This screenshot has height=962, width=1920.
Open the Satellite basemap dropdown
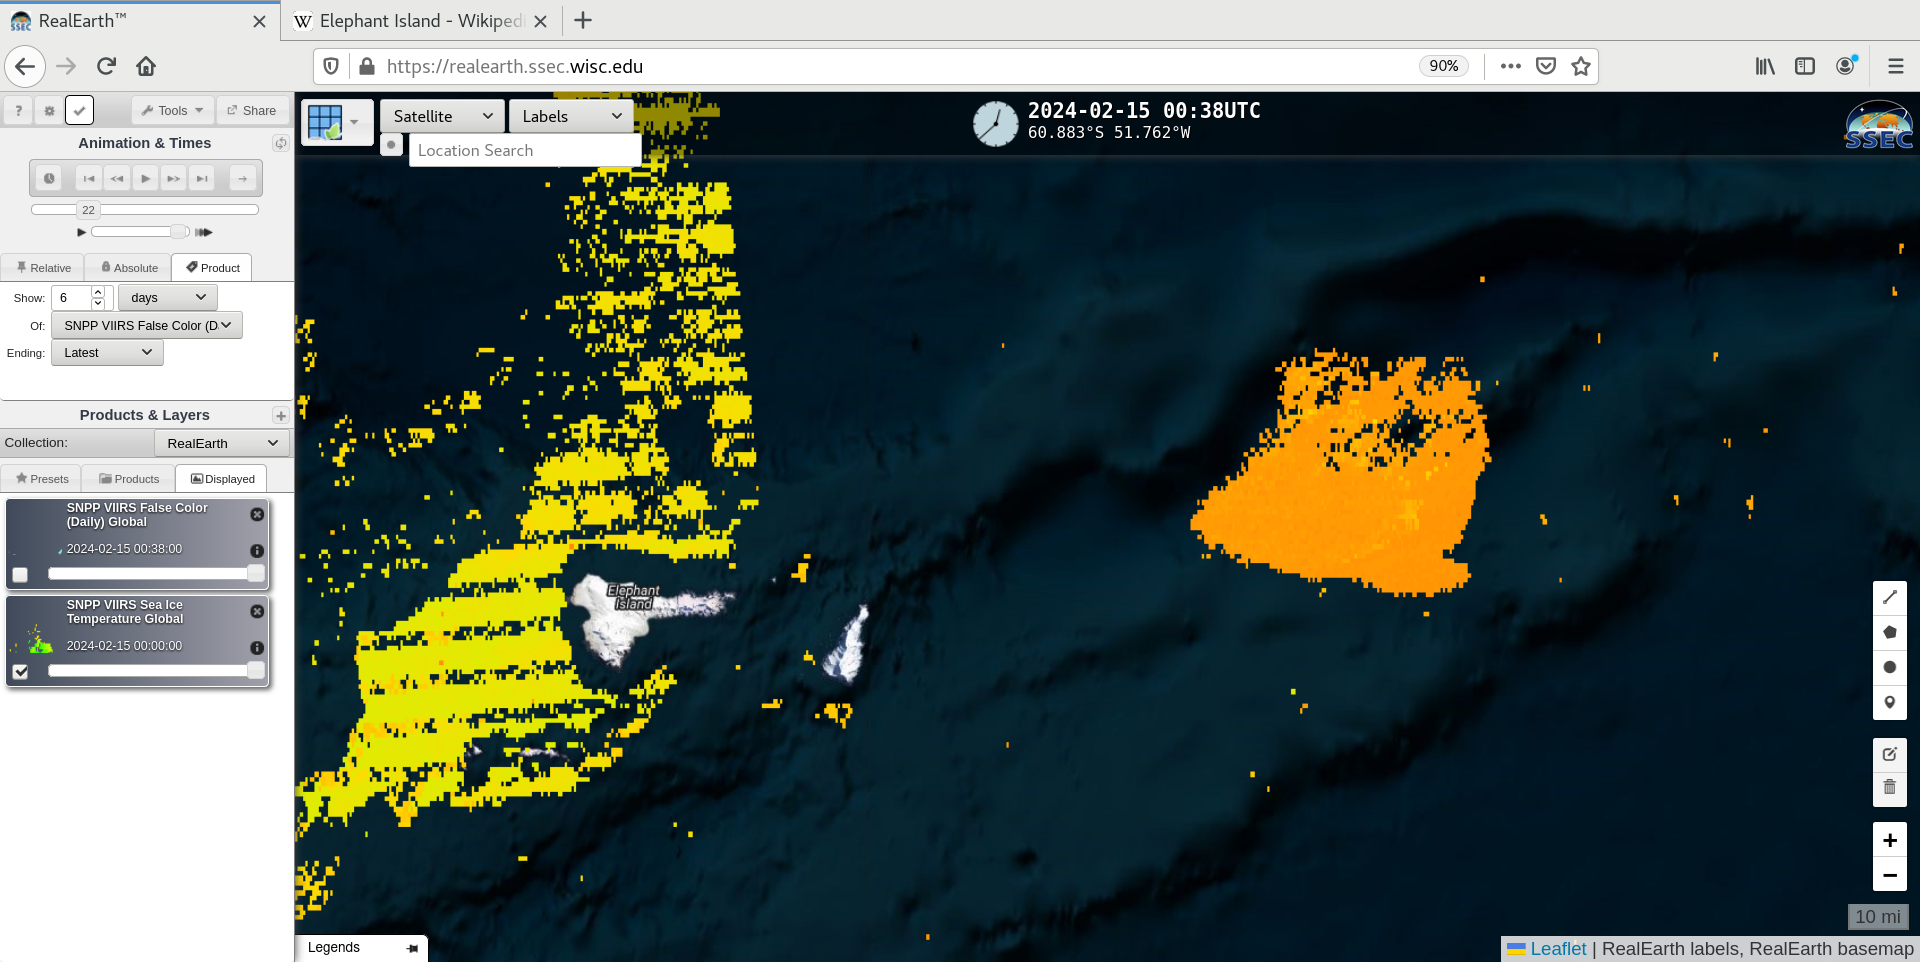pyautogui.click(x=442, y=116)
